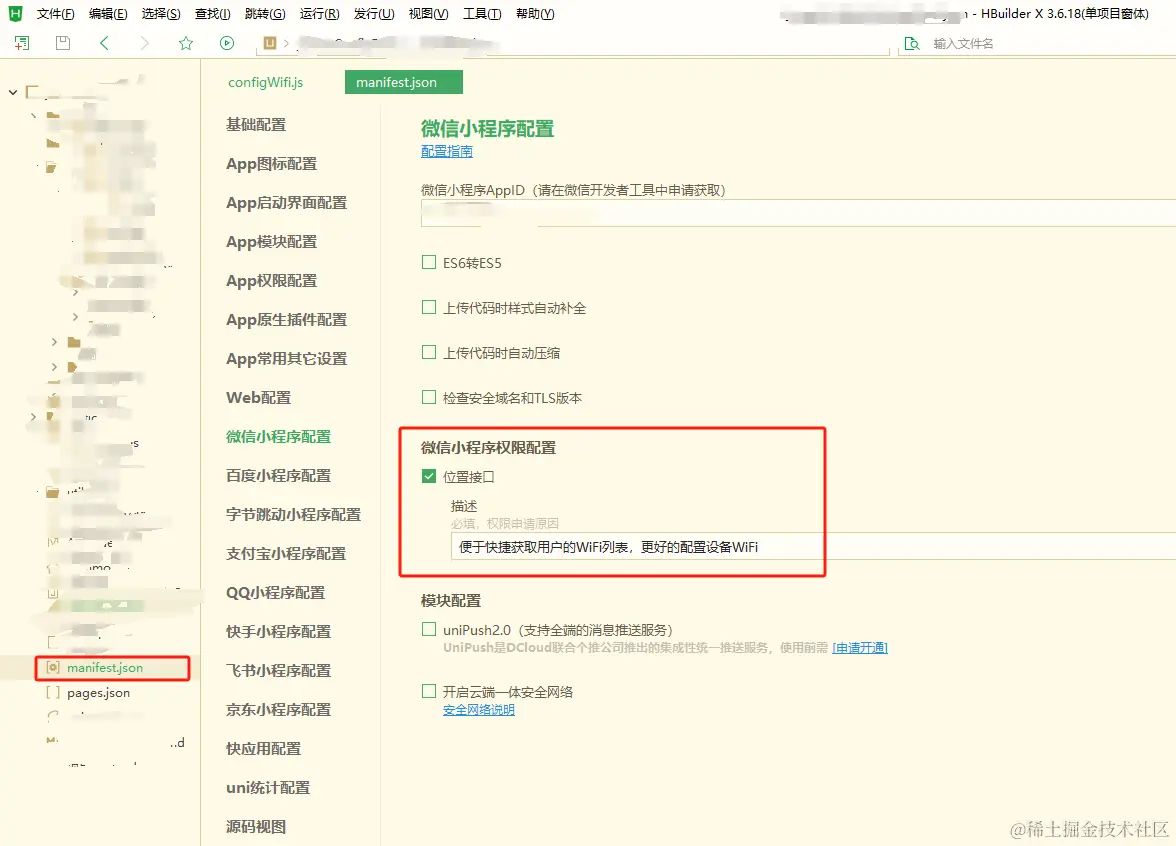Open the 工具(T) menu
Viewport: 1176px width, 846px height.
pos(482,14)
